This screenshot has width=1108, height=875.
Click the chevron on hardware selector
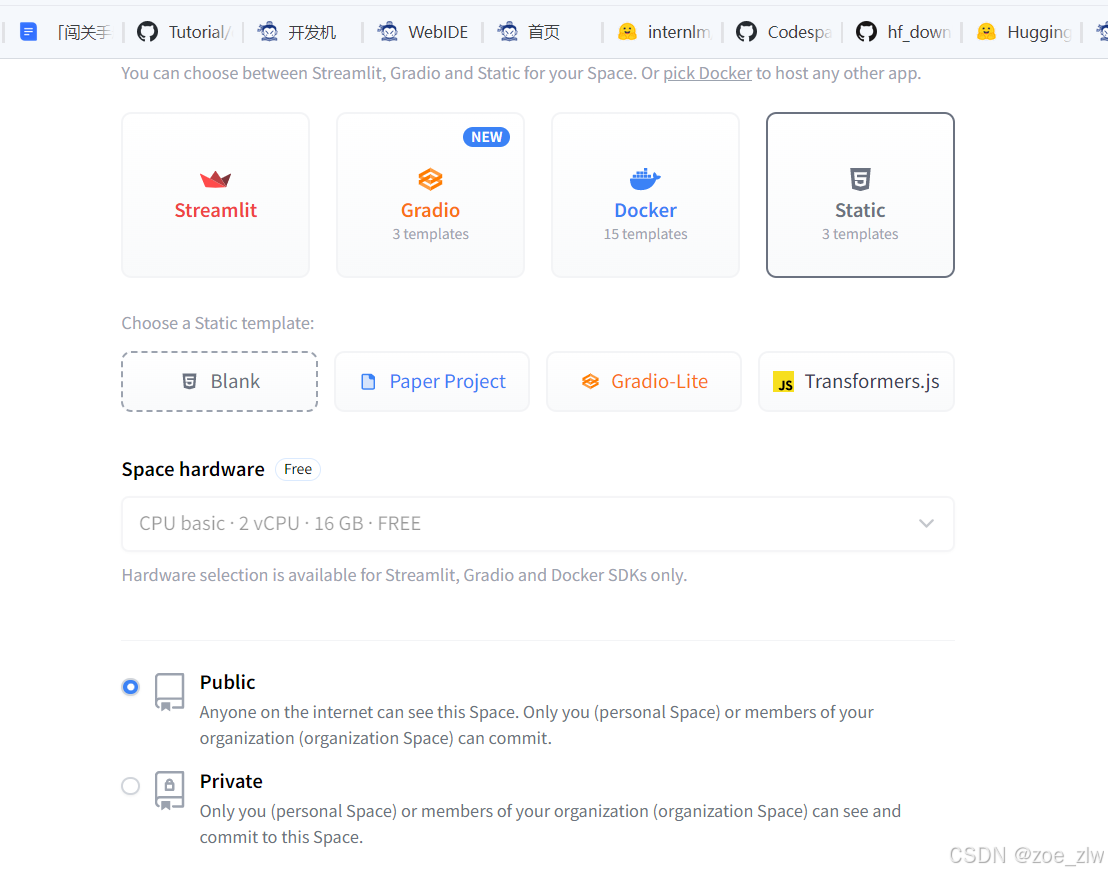(926, 524)
